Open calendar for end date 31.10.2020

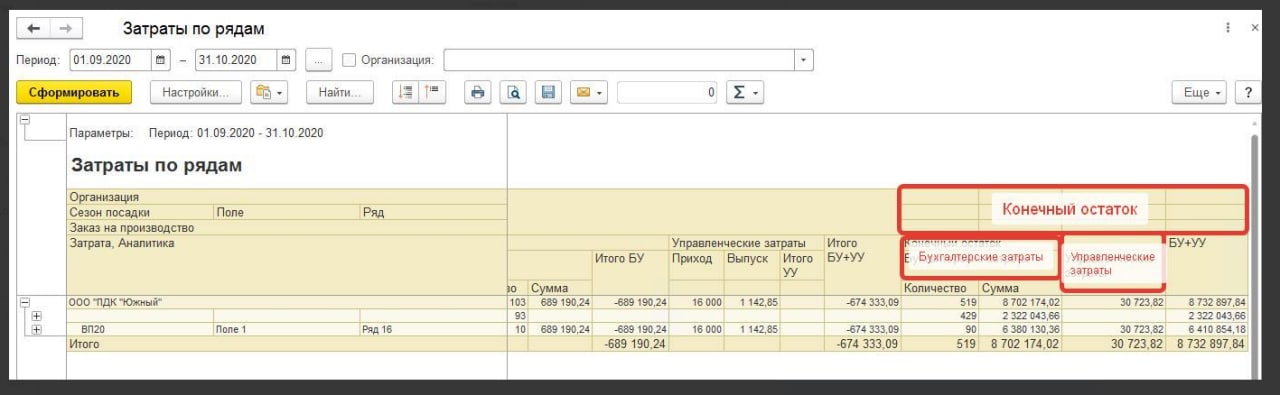(287, 60)
